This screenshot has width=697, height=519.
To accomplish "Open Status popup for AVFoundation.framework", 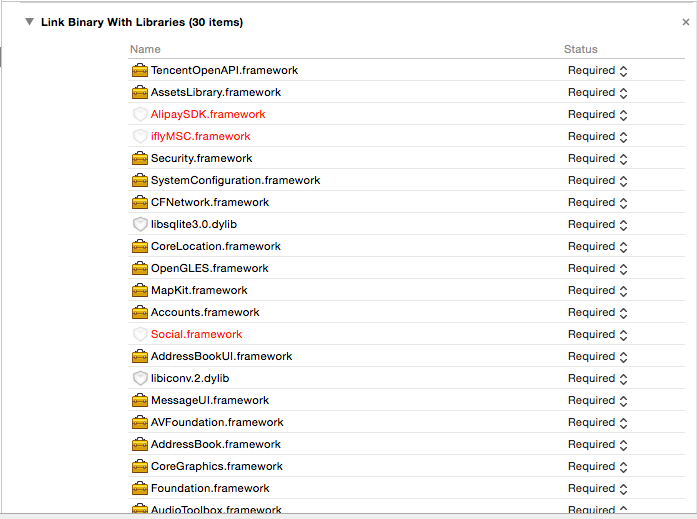I will pos(597,423).
